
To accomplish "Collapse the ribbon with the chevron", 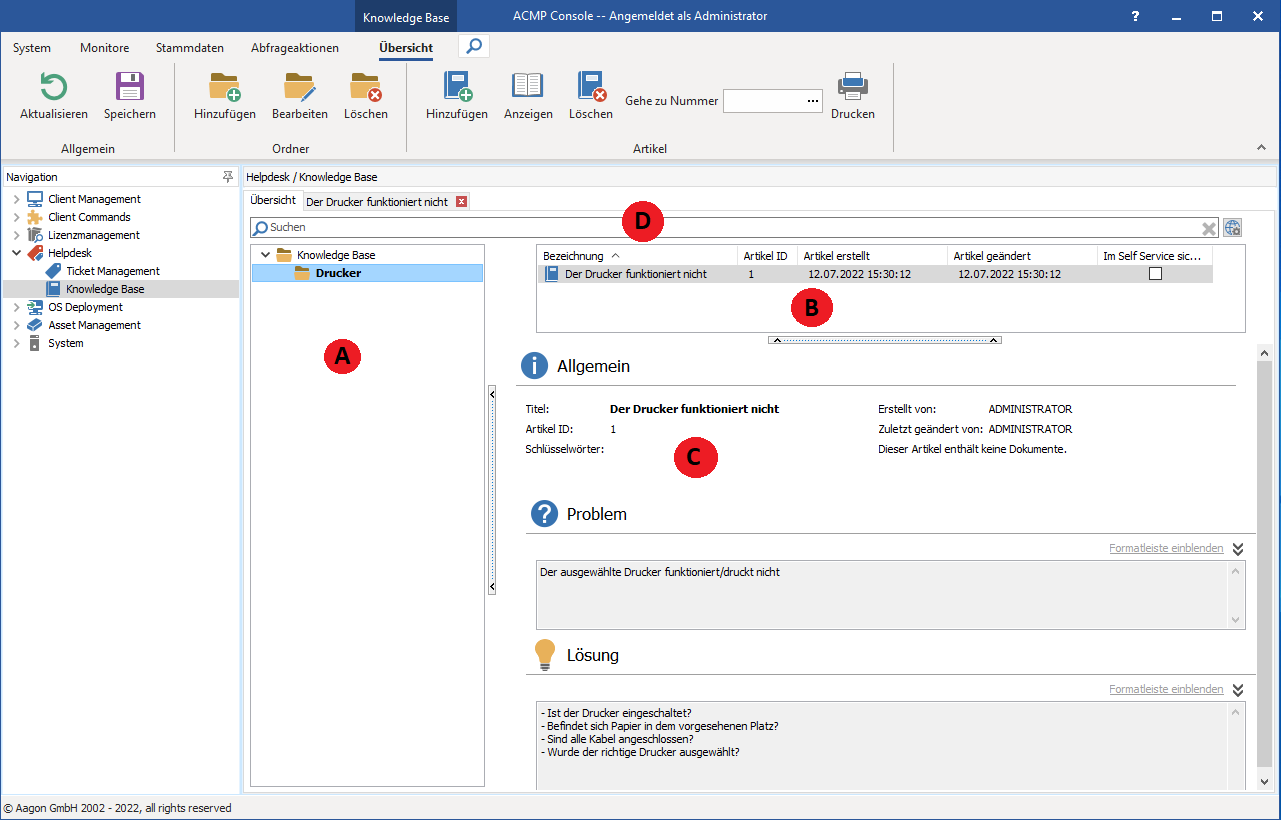I will click(1261, 148).
